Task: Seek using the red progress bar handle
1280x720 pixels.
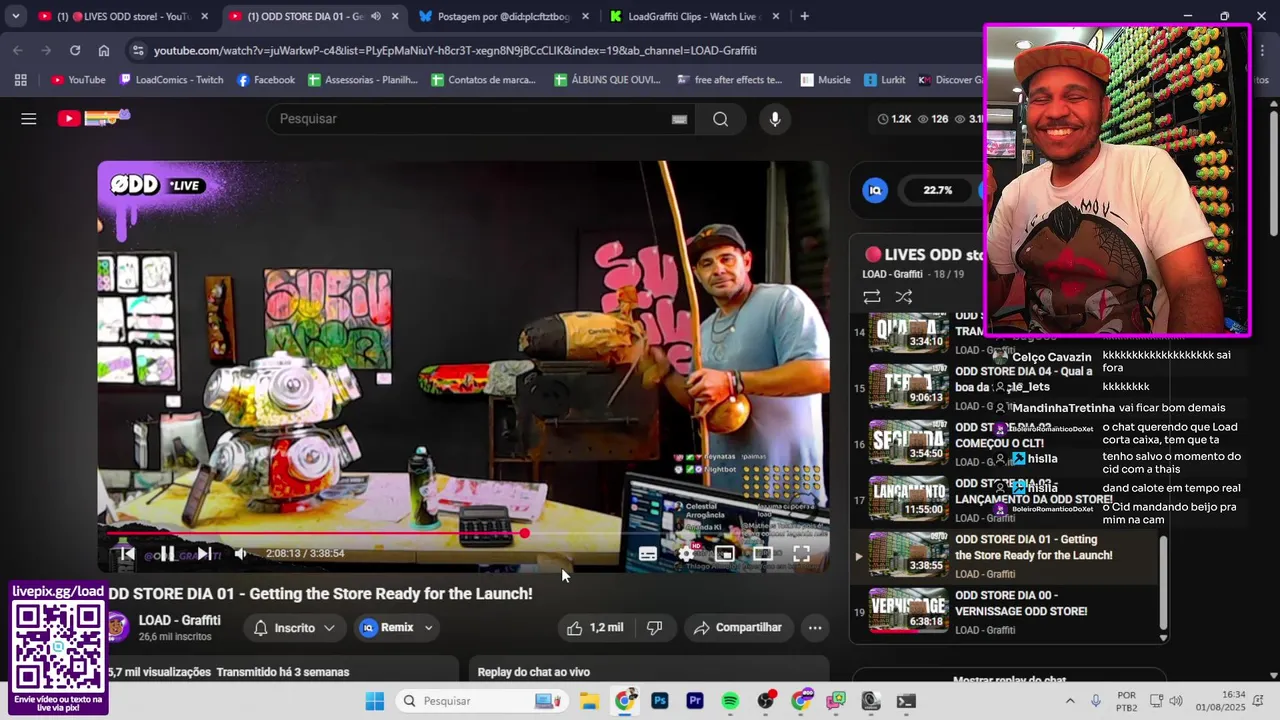Action: click(x=524, y=533)
